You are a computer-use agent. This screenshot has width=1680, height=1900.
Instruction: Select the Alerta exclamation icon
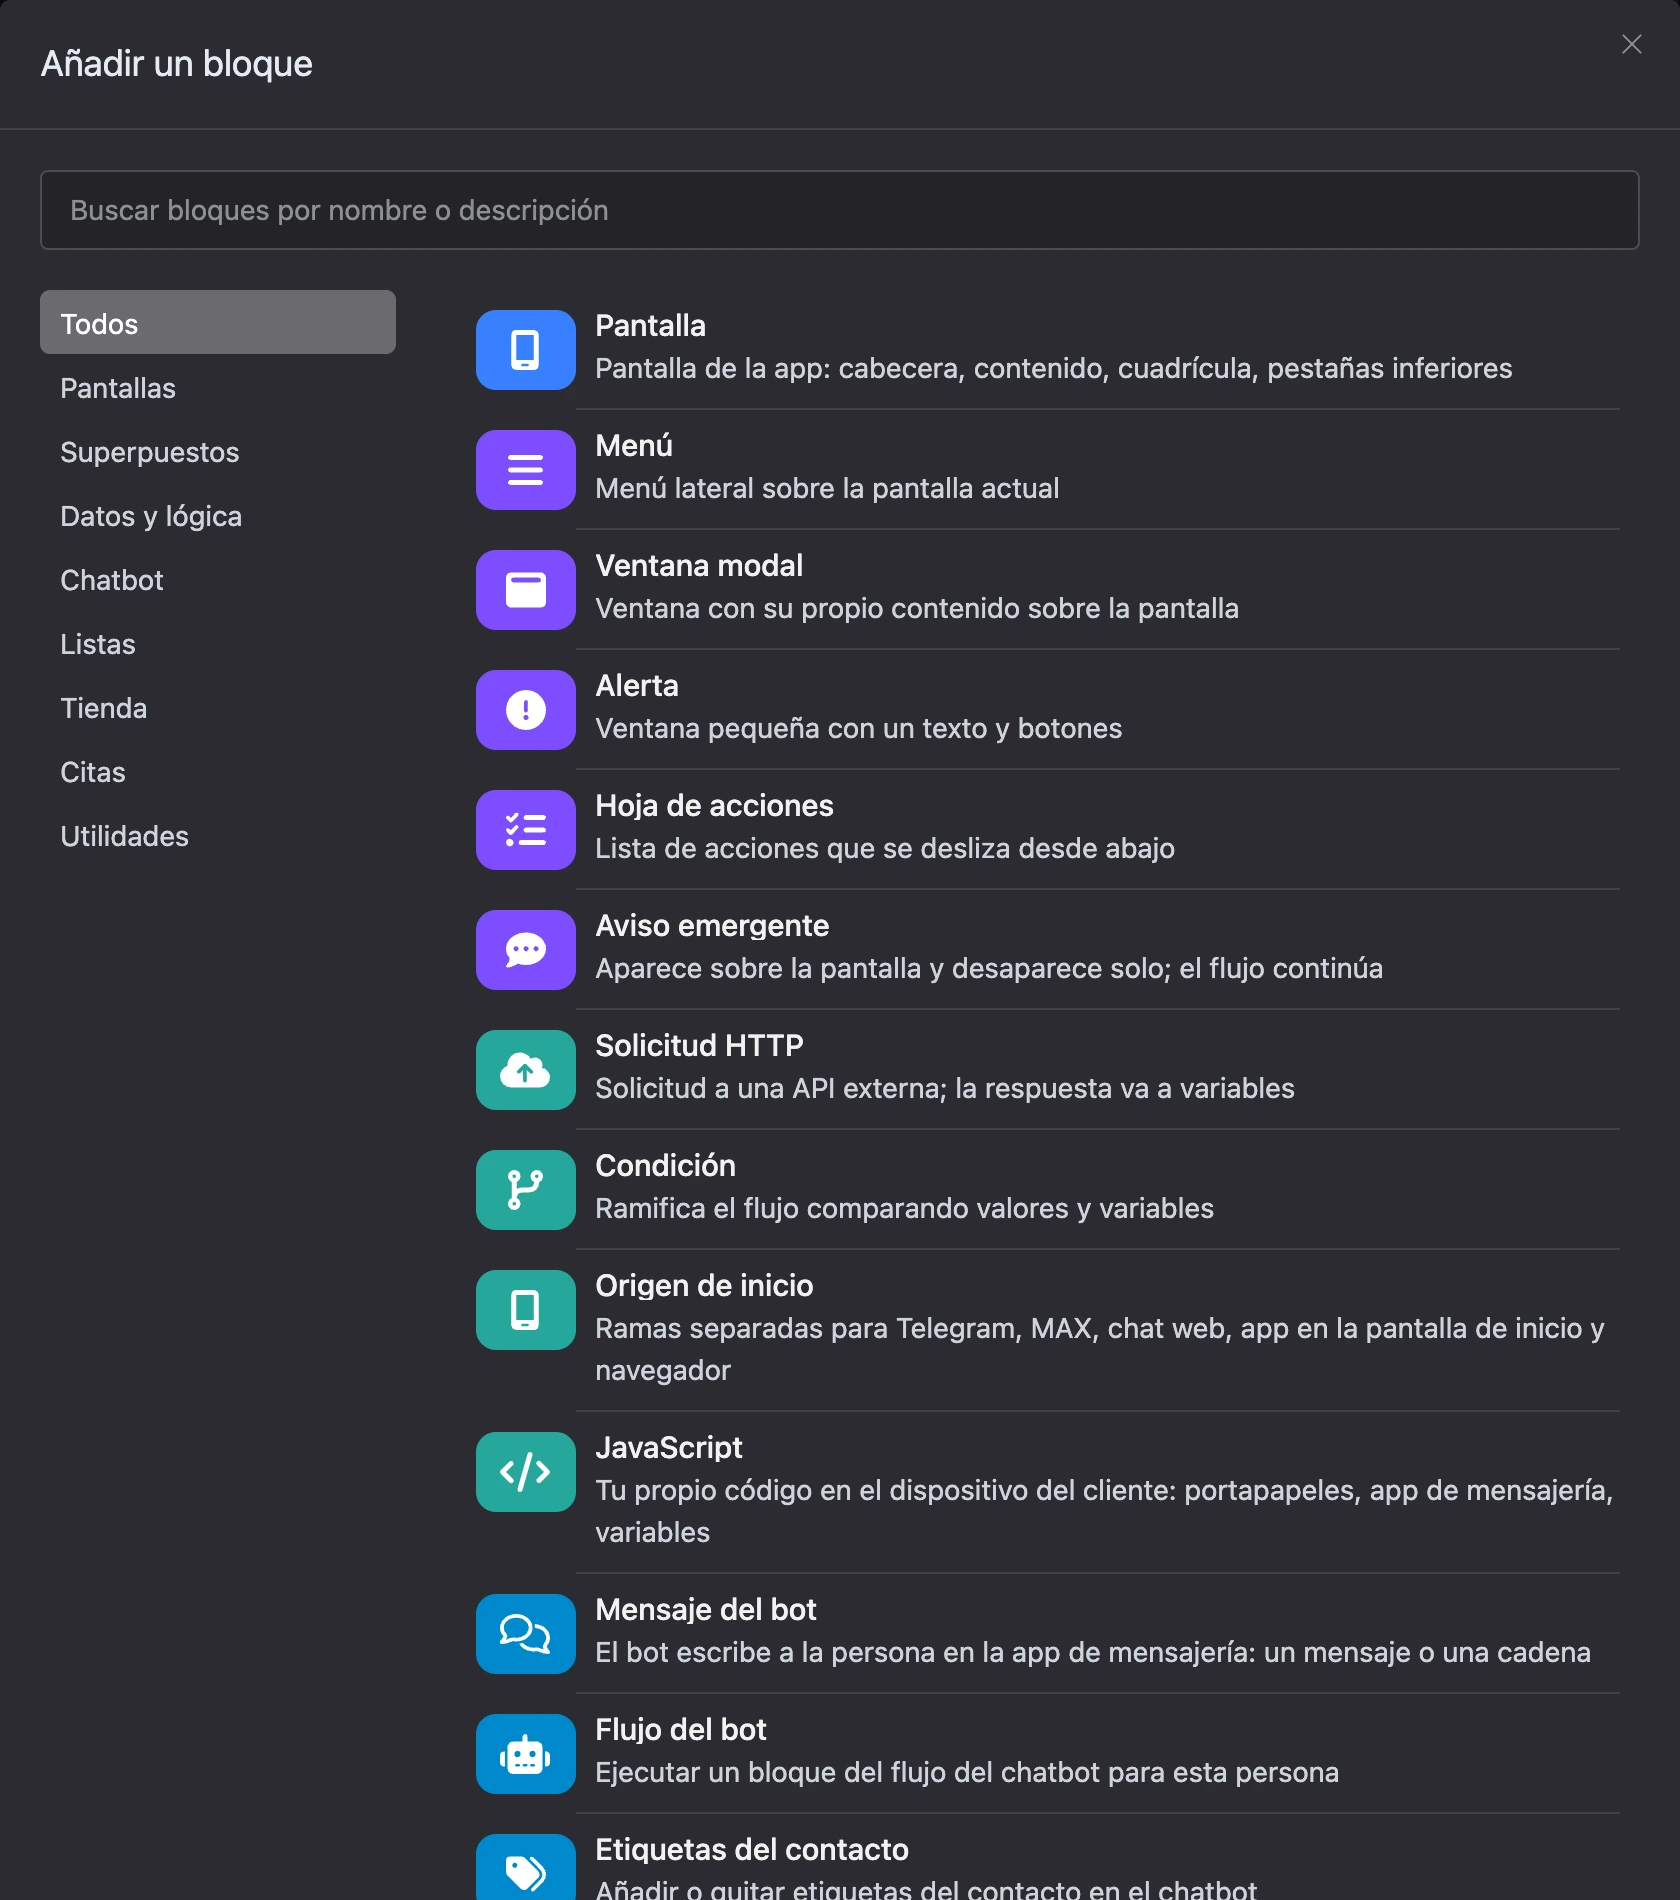pos(525,710)
